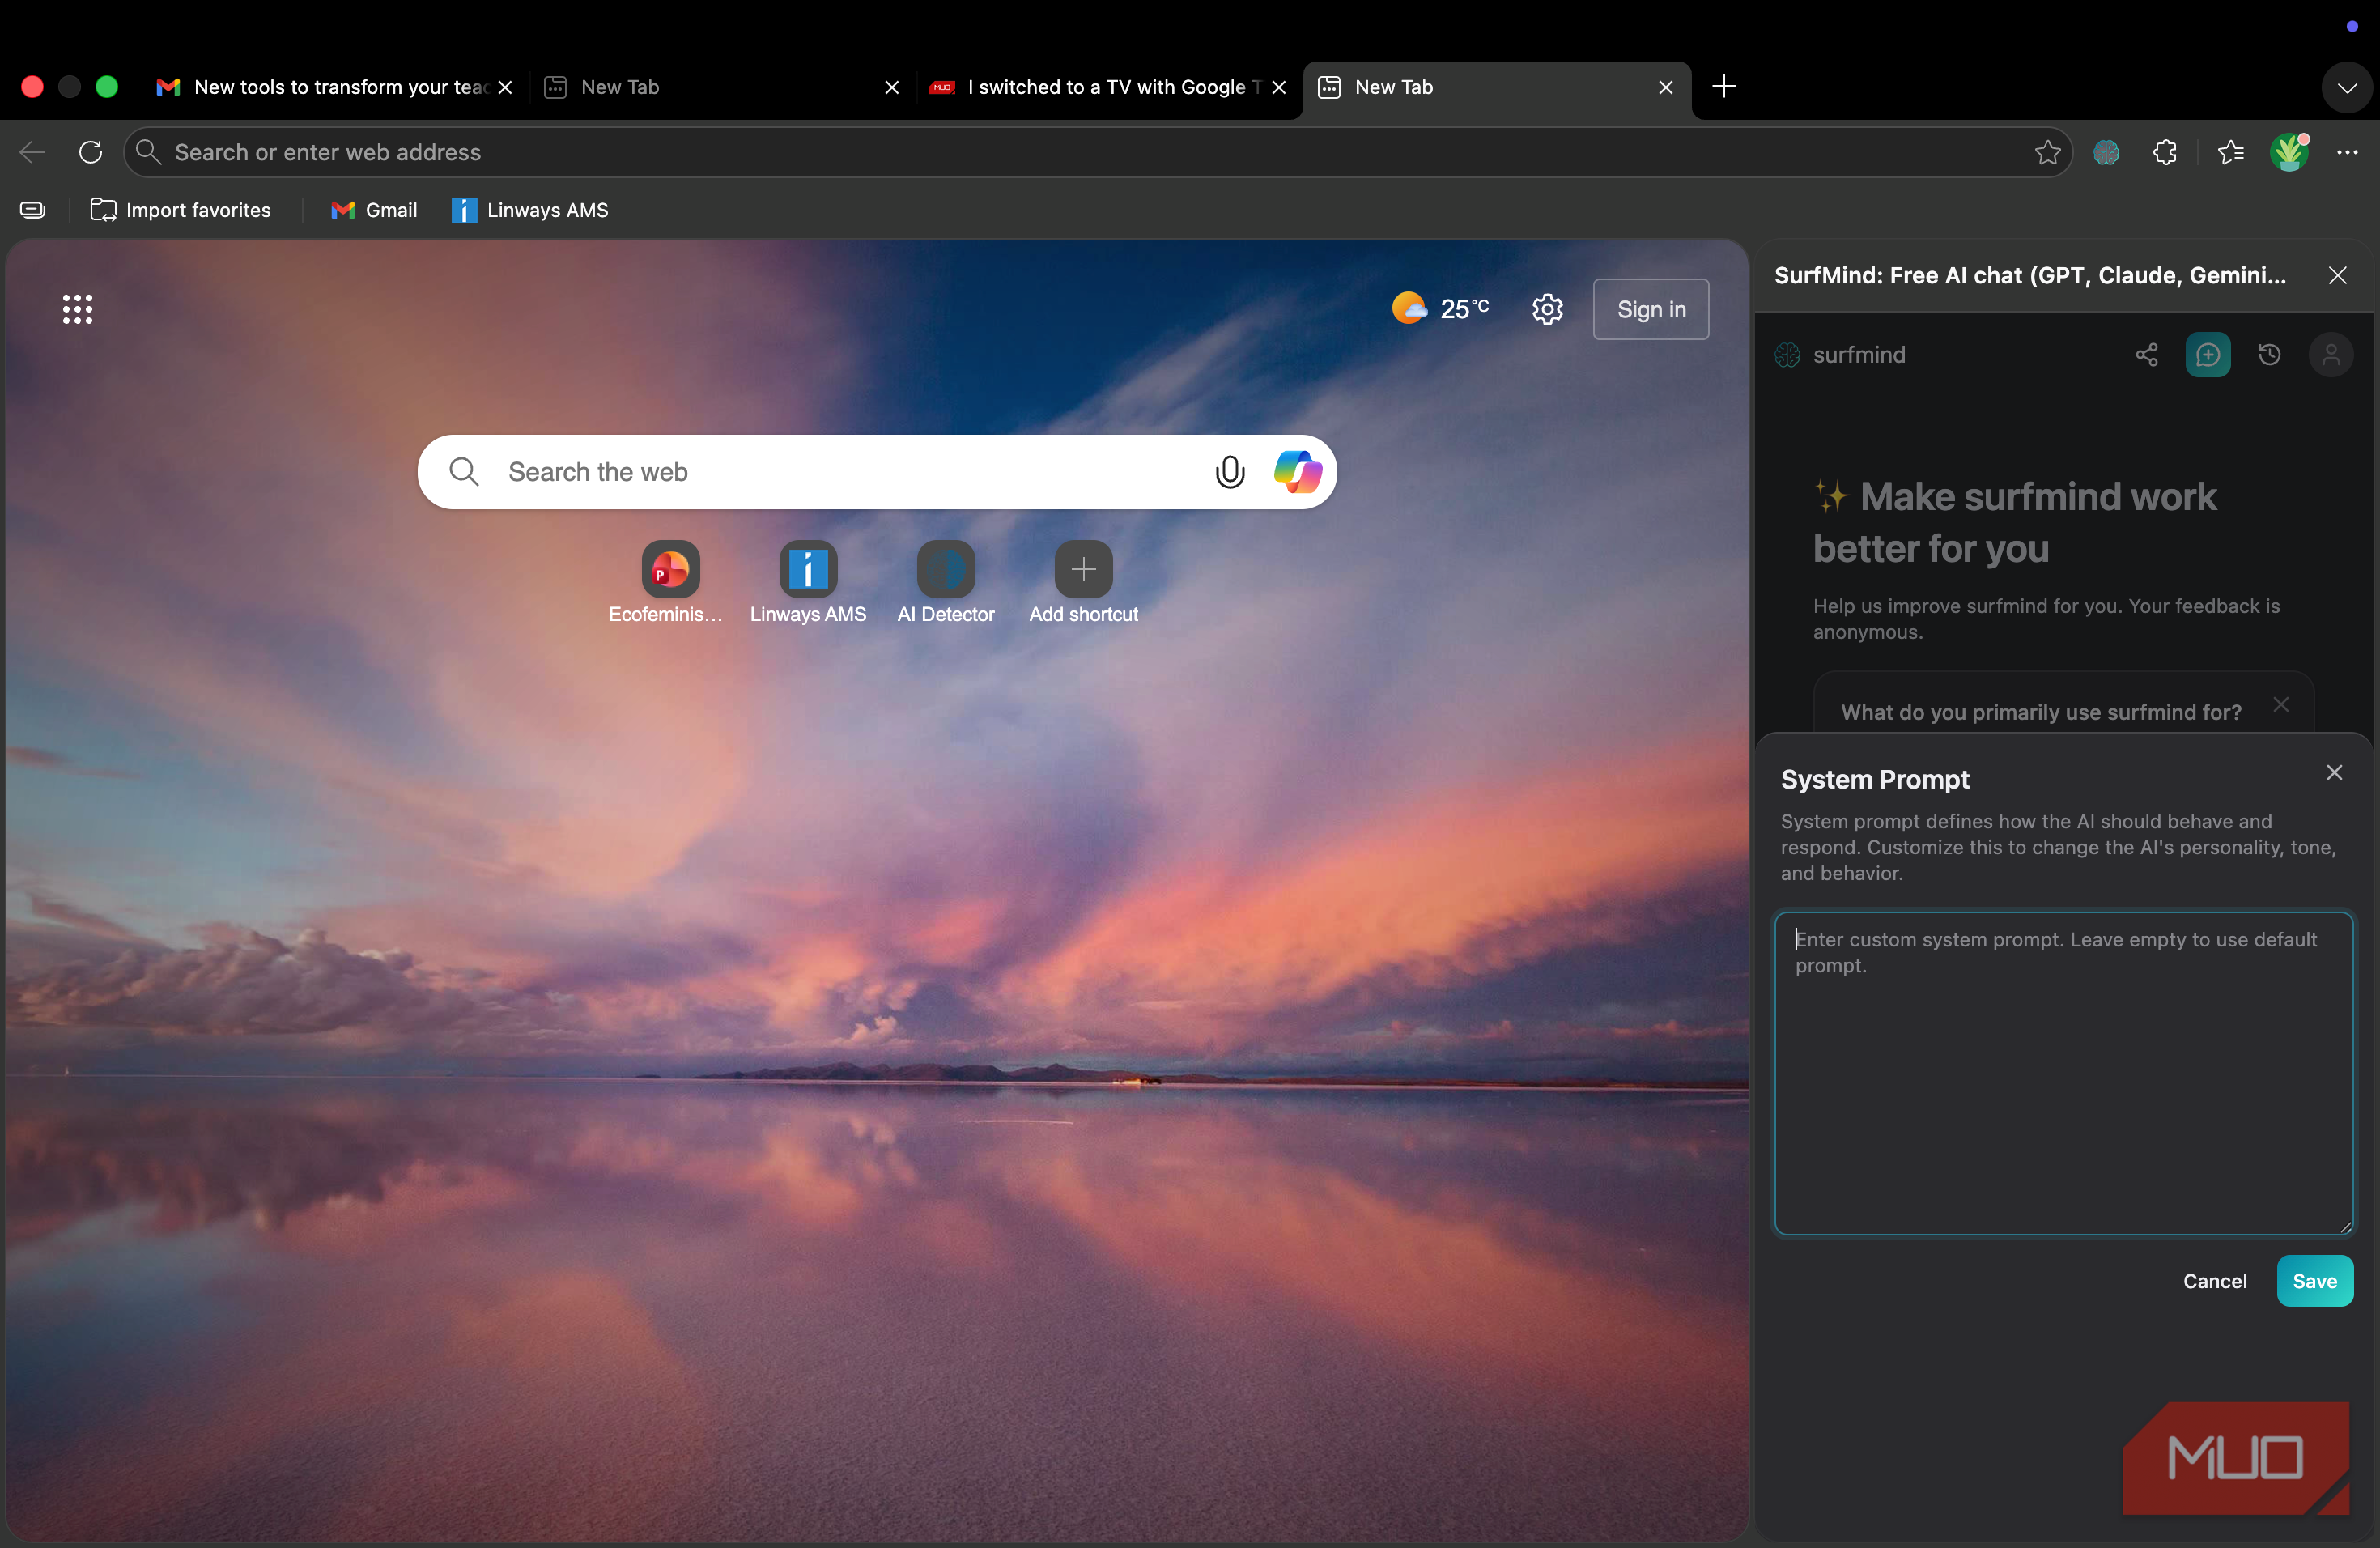Screen dimensions: 2380x1548
Task: Open the vertical tabs pane icon
Action: (x=33, y=210)
